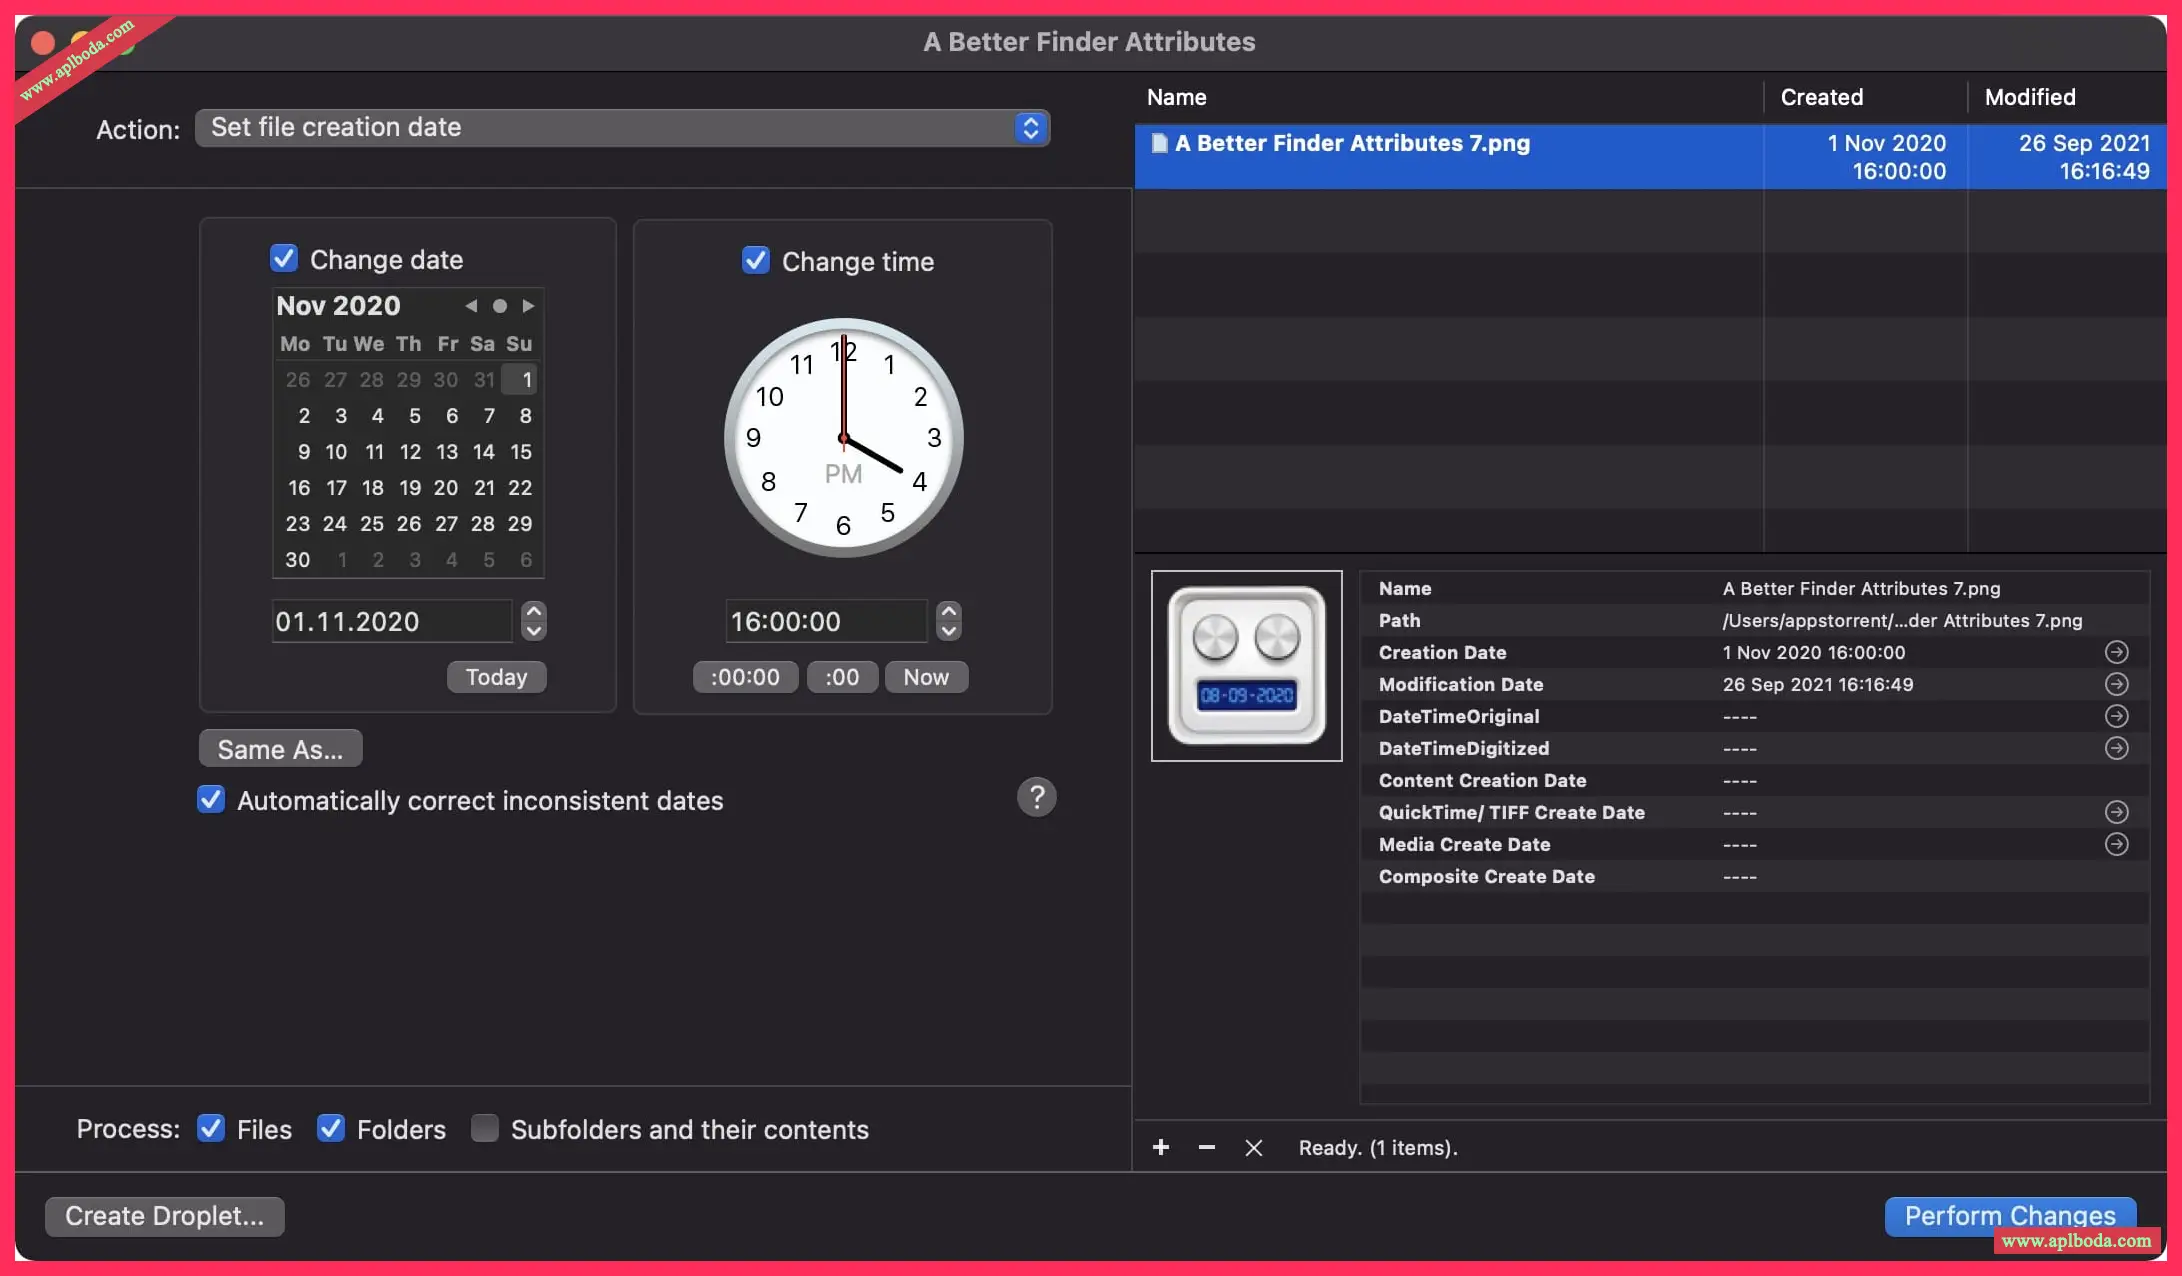Uncheck the Files process option
This screenshot has height=1276, width=2182.
(x=211, y=1129)
